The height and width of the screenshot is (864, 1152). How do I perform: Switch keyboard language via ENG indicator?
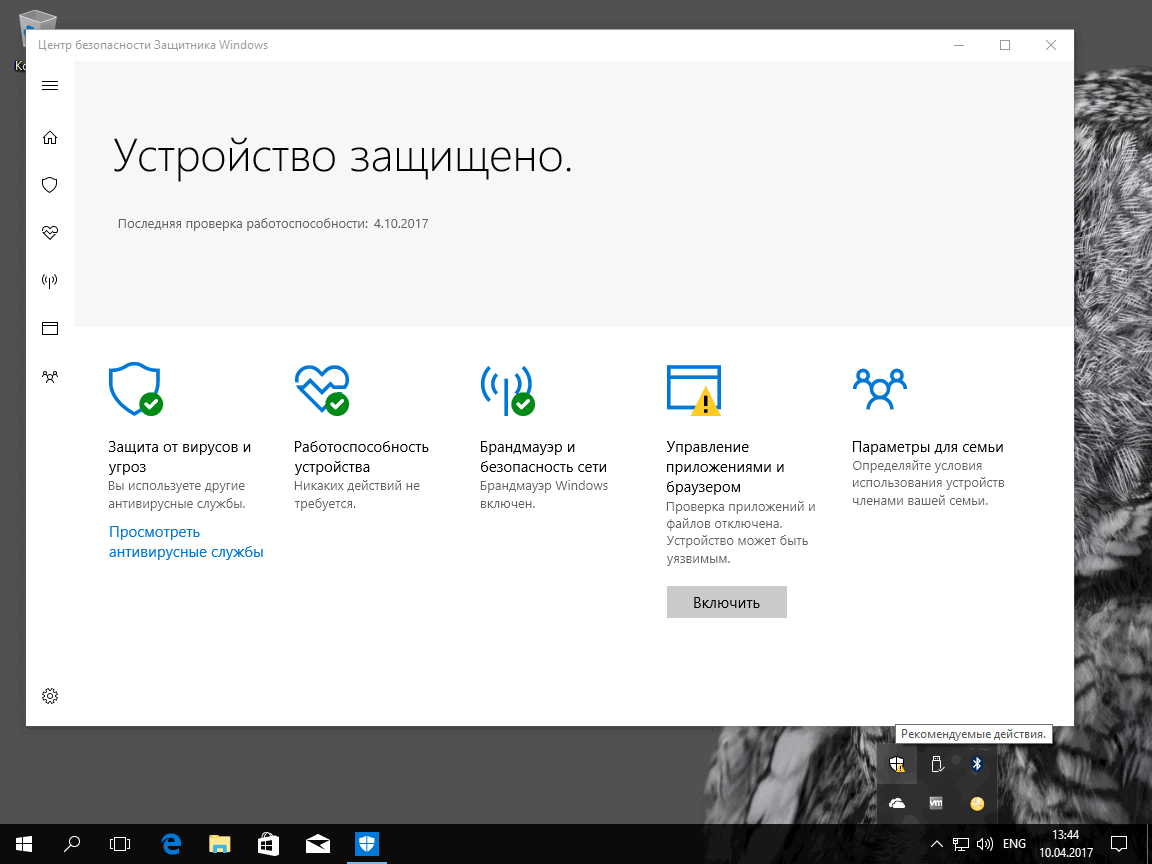tap(1013, 843)
